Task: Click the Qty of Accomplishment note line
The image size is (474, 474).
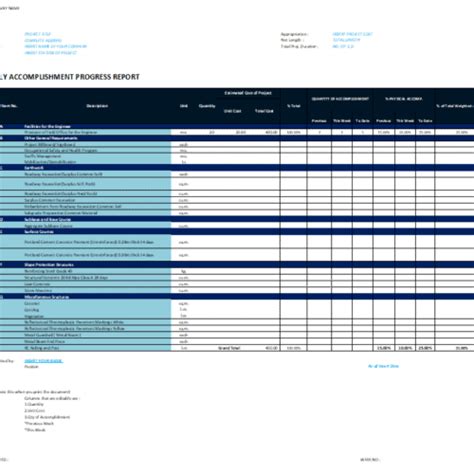Action: [x=47, y=417]
